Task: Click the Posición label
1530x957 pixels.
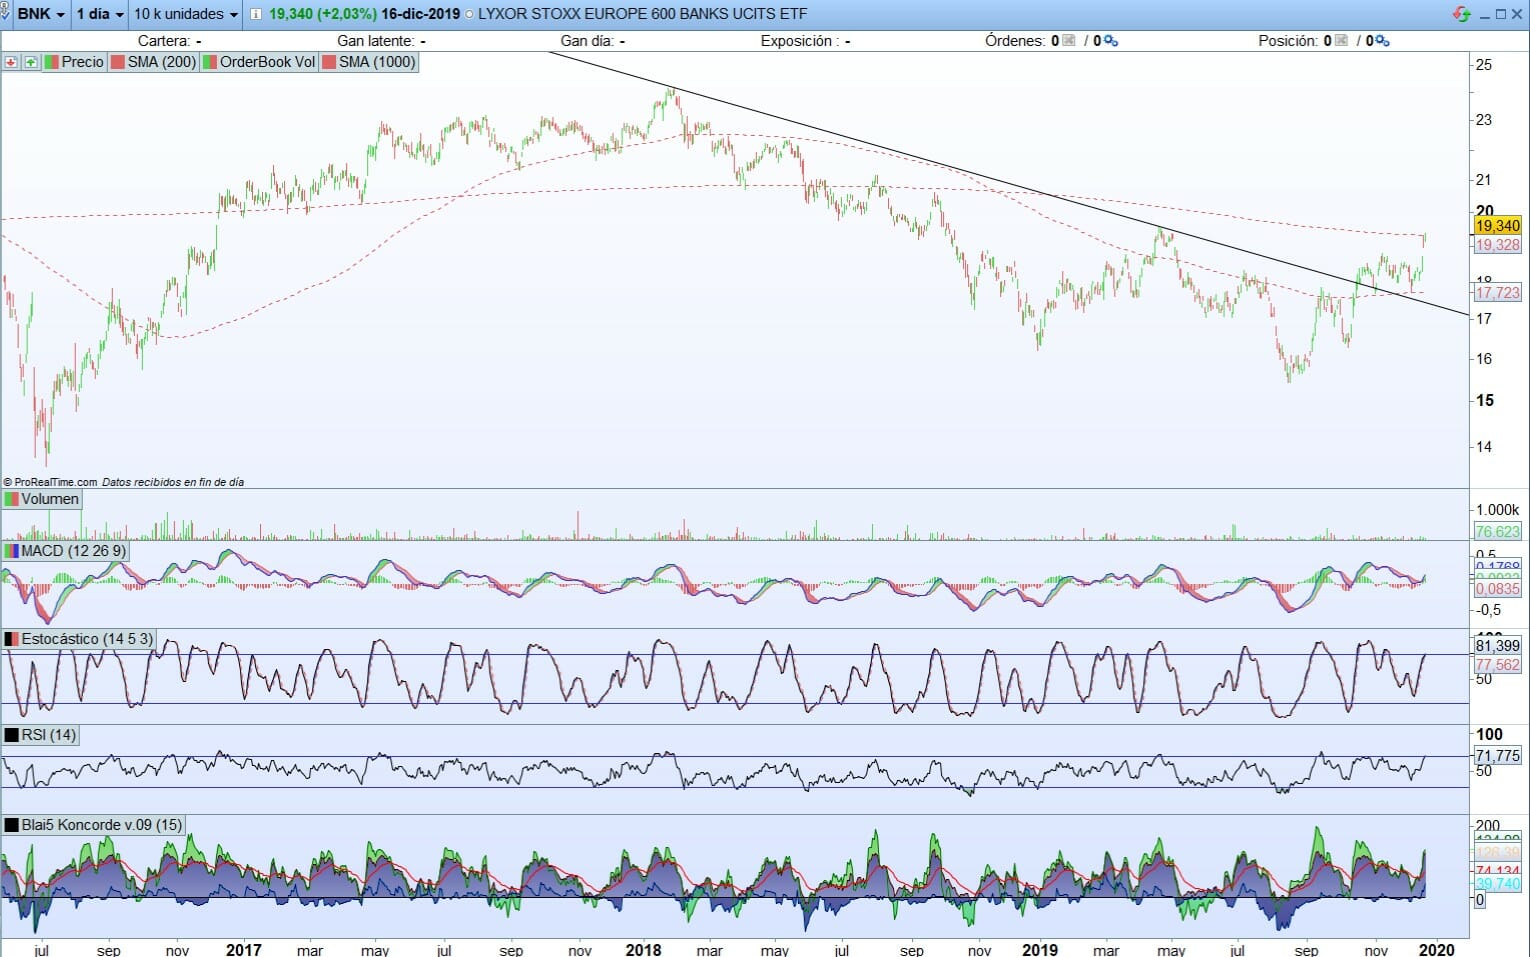Action: click(x=1288, y=41)
